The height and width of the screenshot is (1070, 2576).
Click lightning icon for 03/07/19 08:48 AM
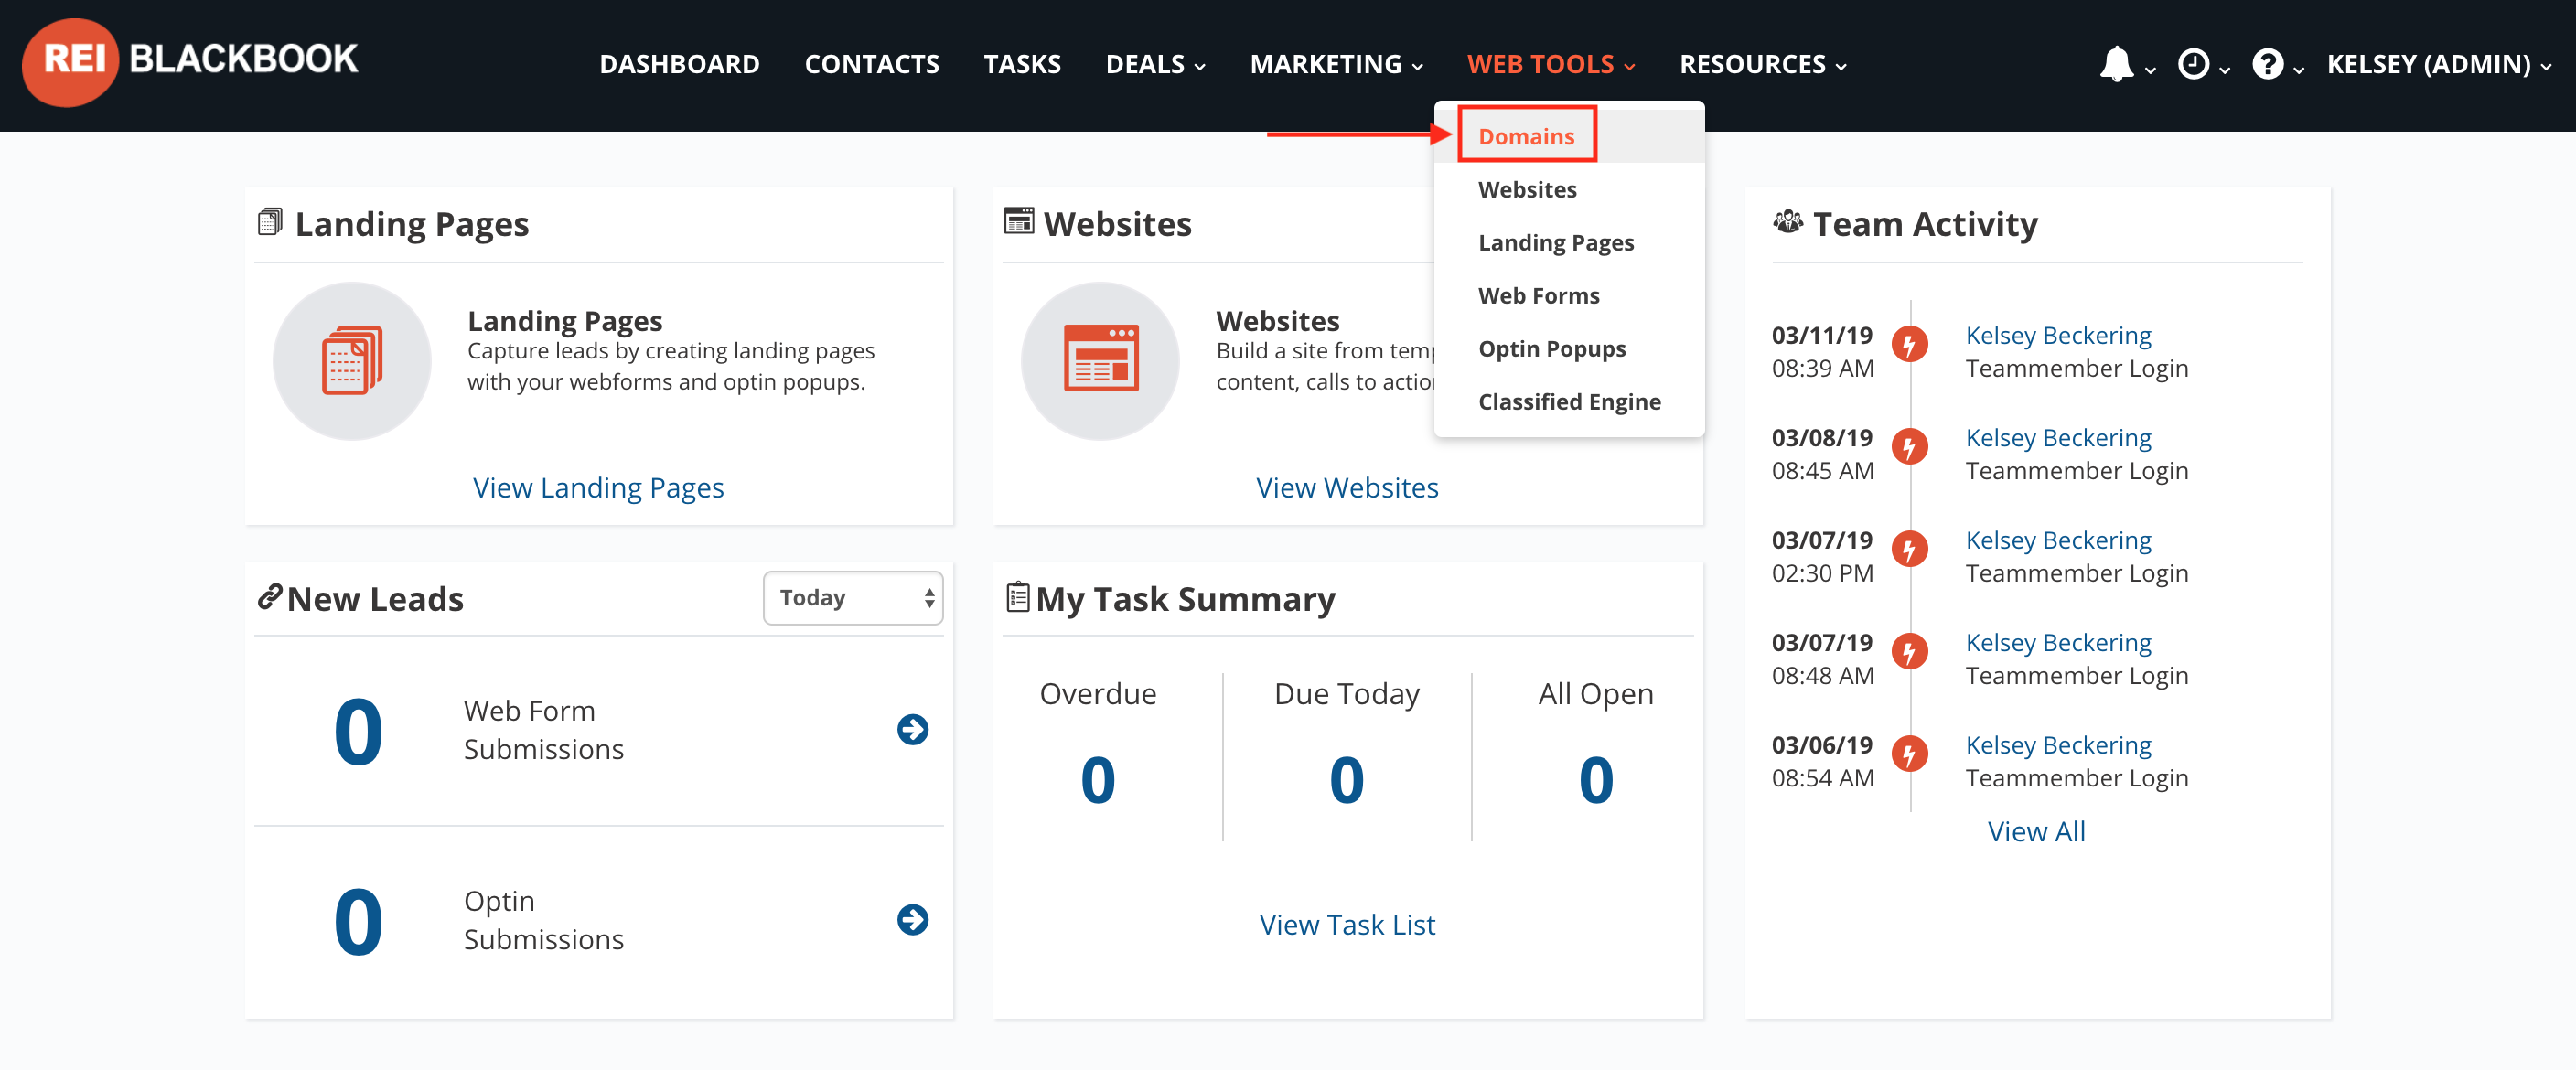click(1909, 652)
